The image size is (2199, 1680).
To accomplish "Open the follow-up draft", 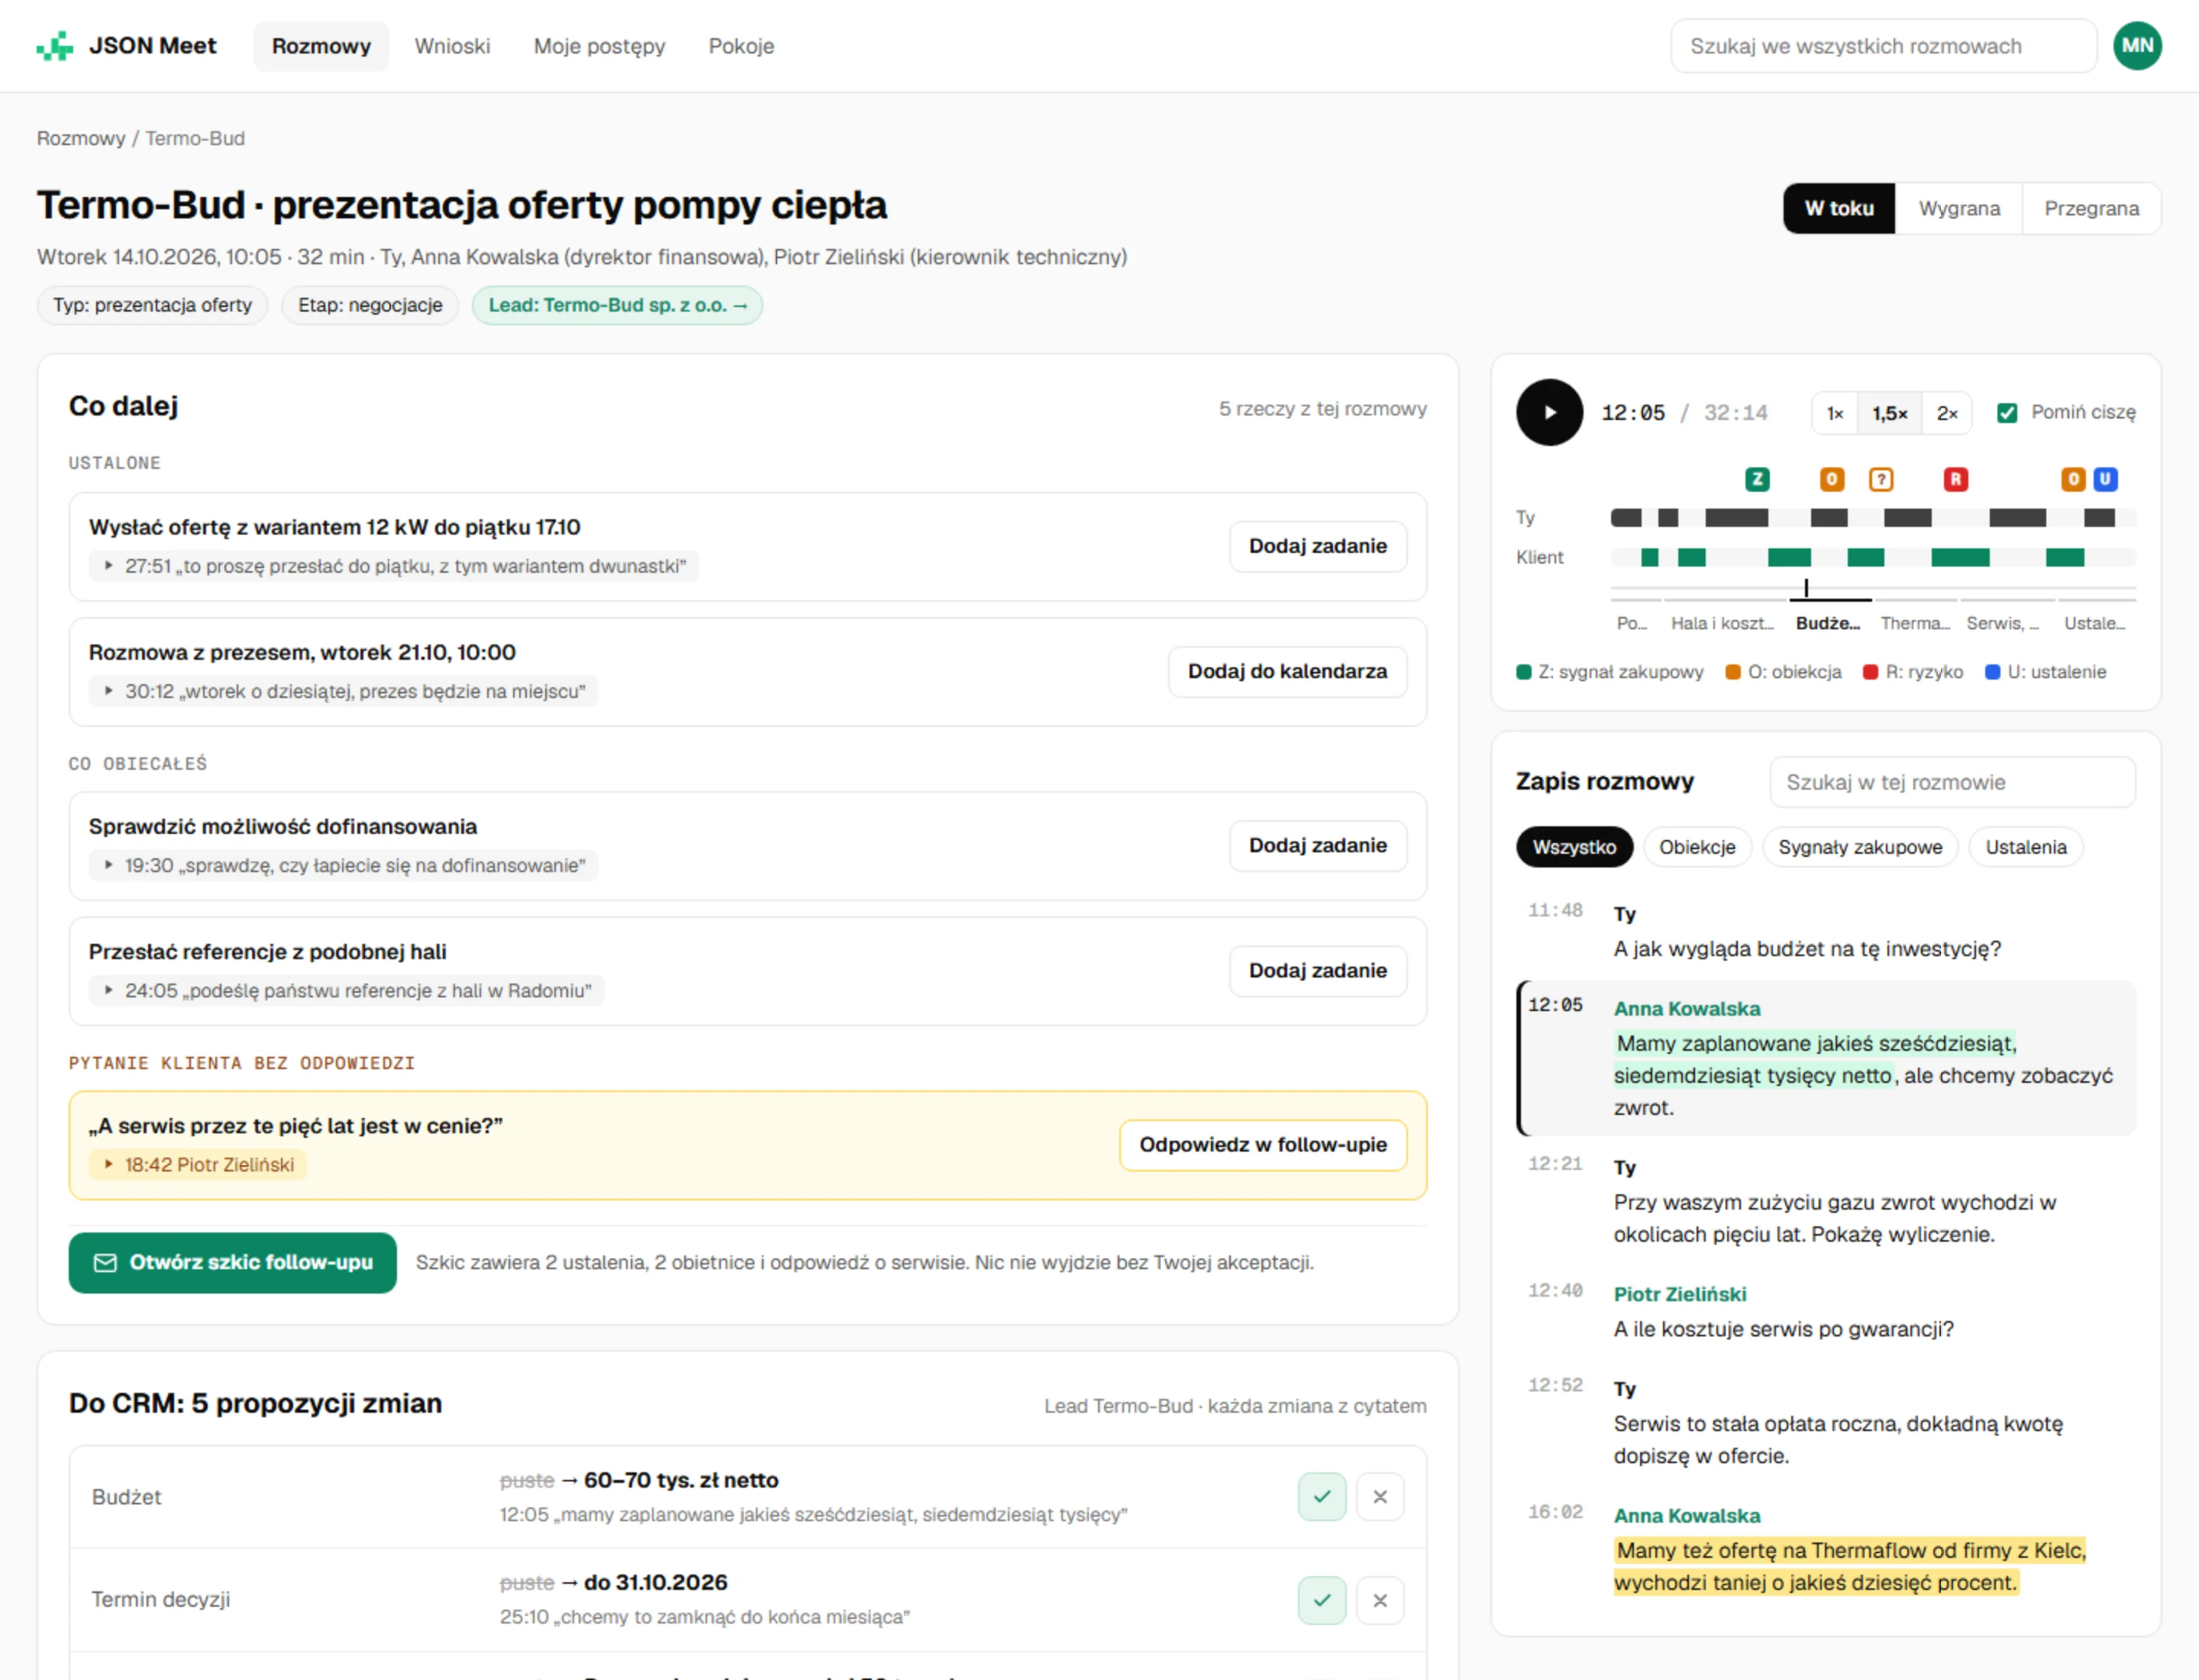I will (232, 1262).
